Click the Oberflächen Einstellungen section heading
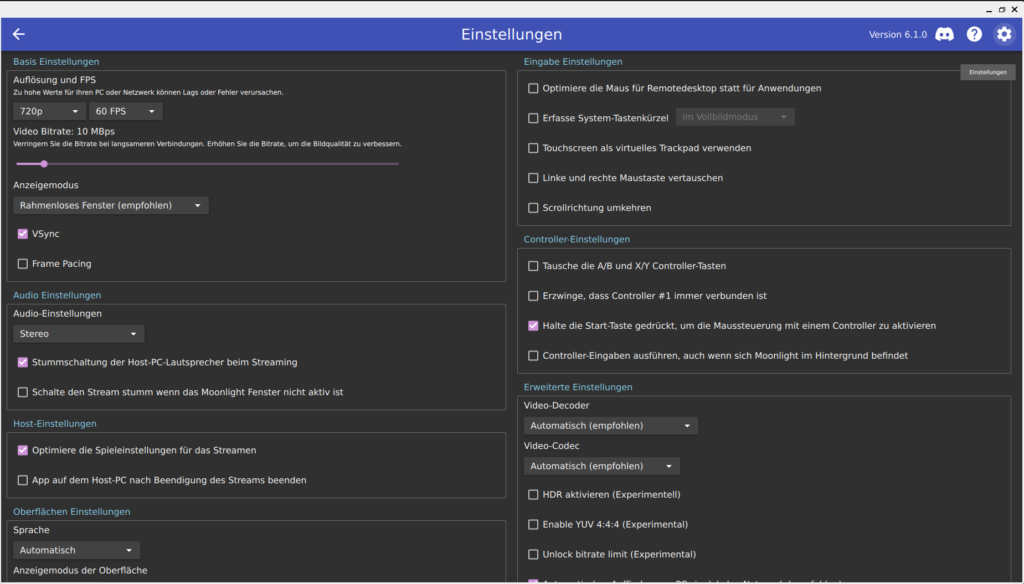The height and width of the screenshot is (584, 1024). (72, 511)
